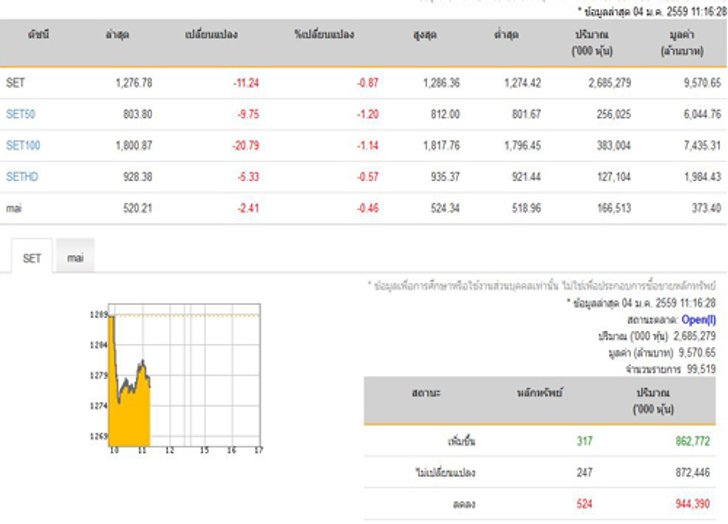This screenshot has height=524, width=728.
Task: Click SET100 low value 1,796.45
Action: 522,146
